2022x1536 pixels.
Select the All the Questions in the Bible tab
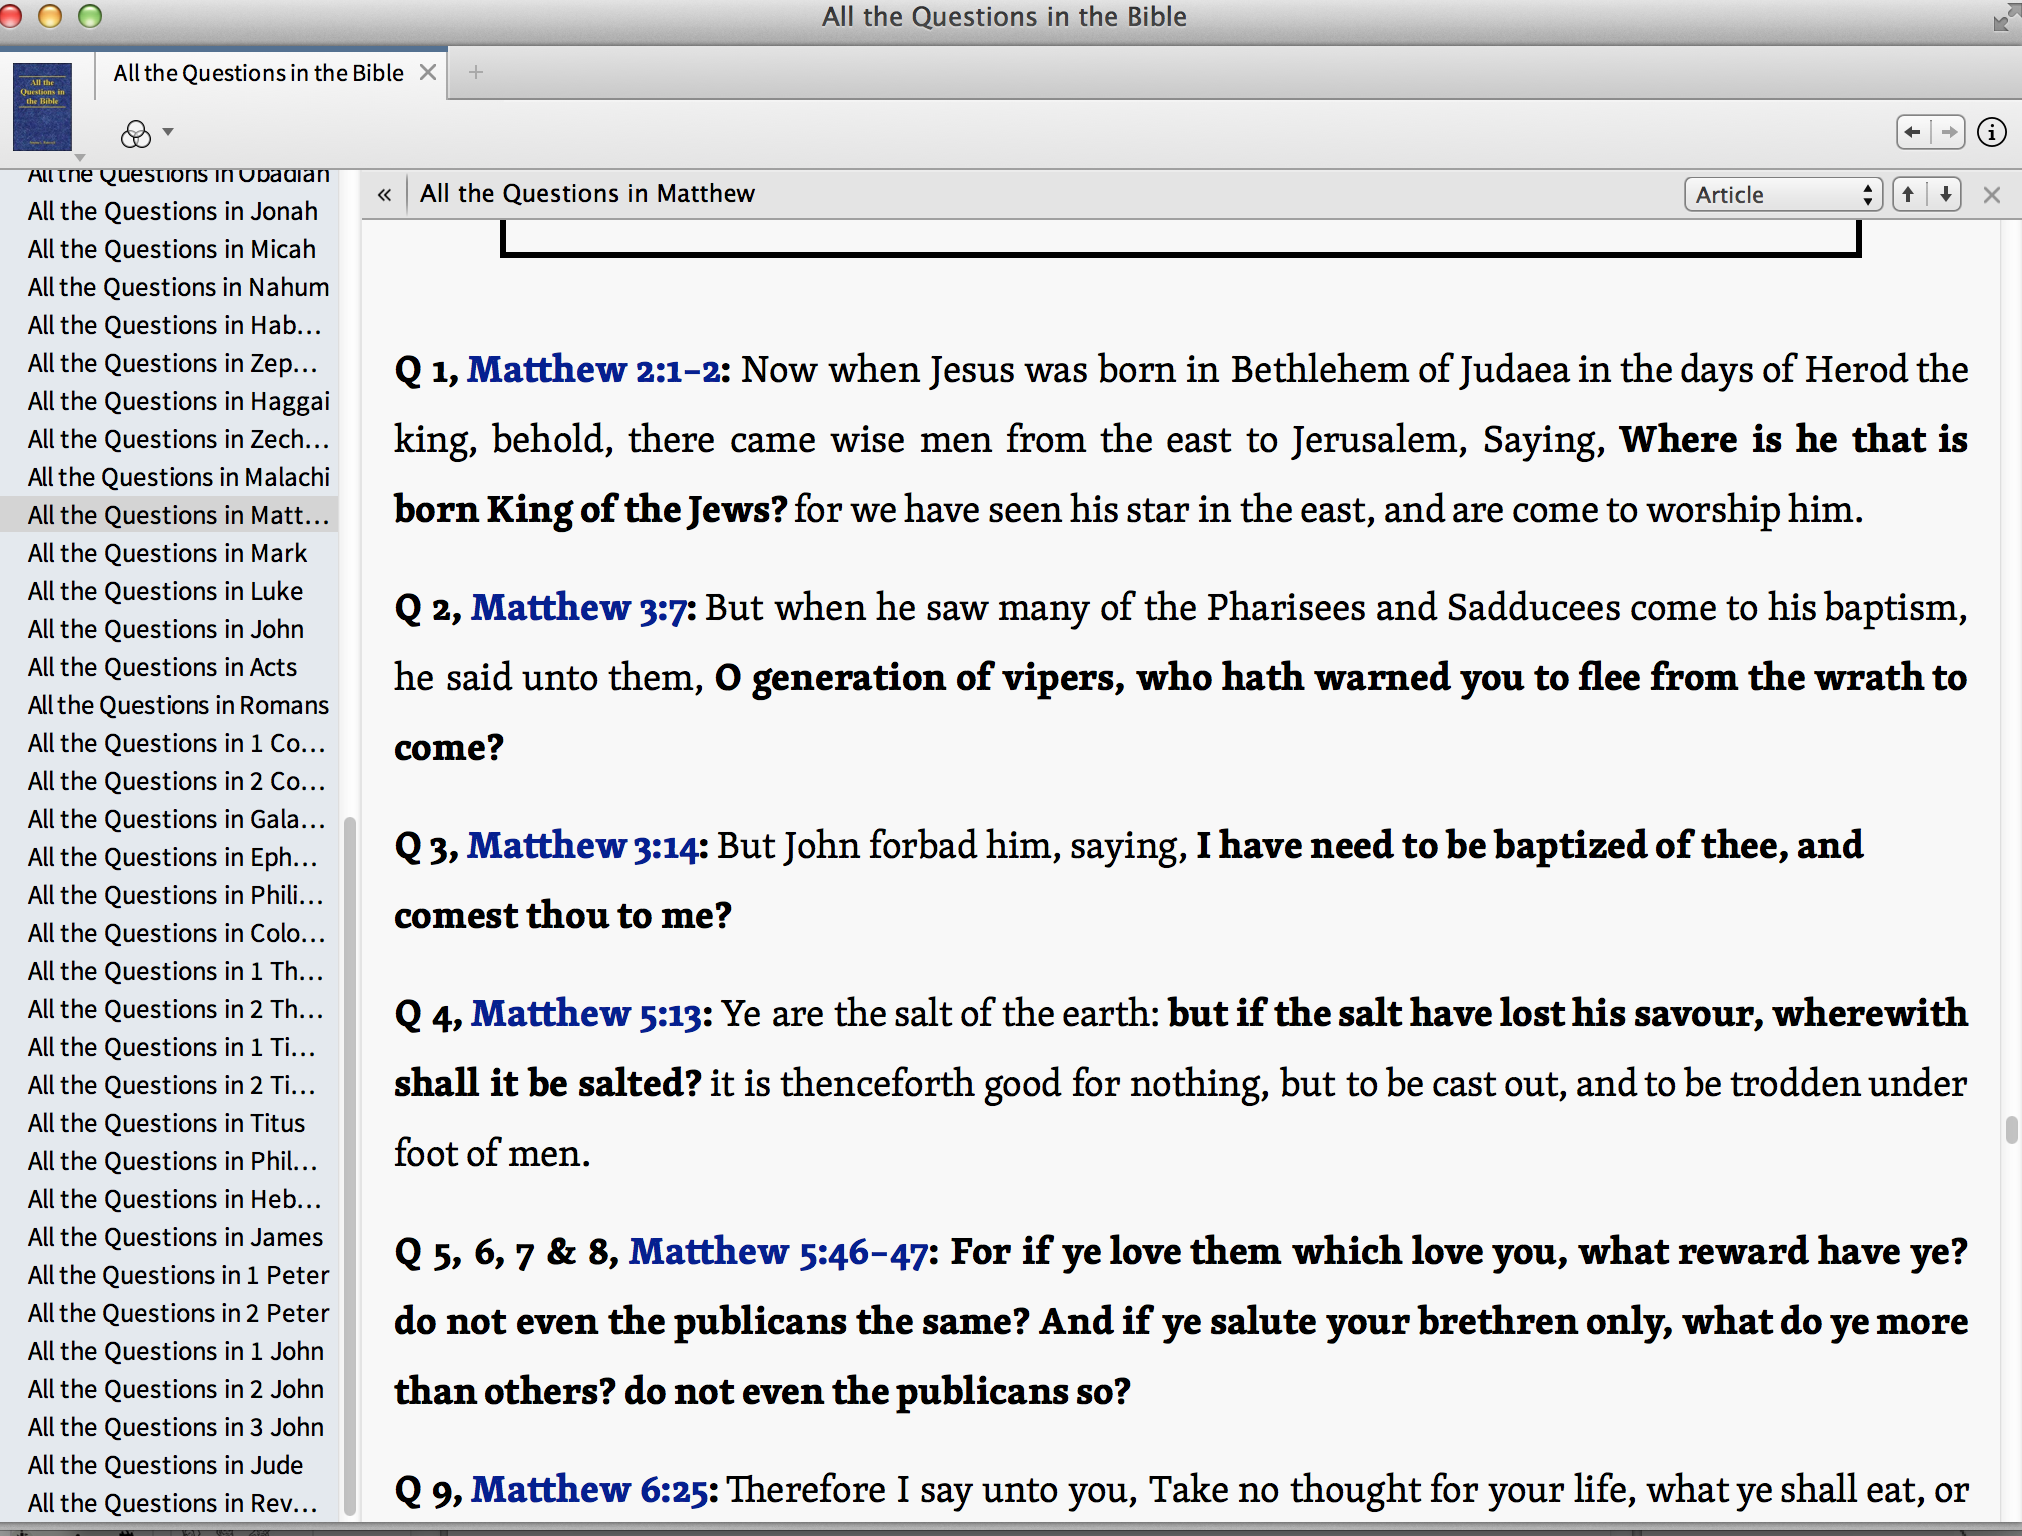click(x=259, y=73)
